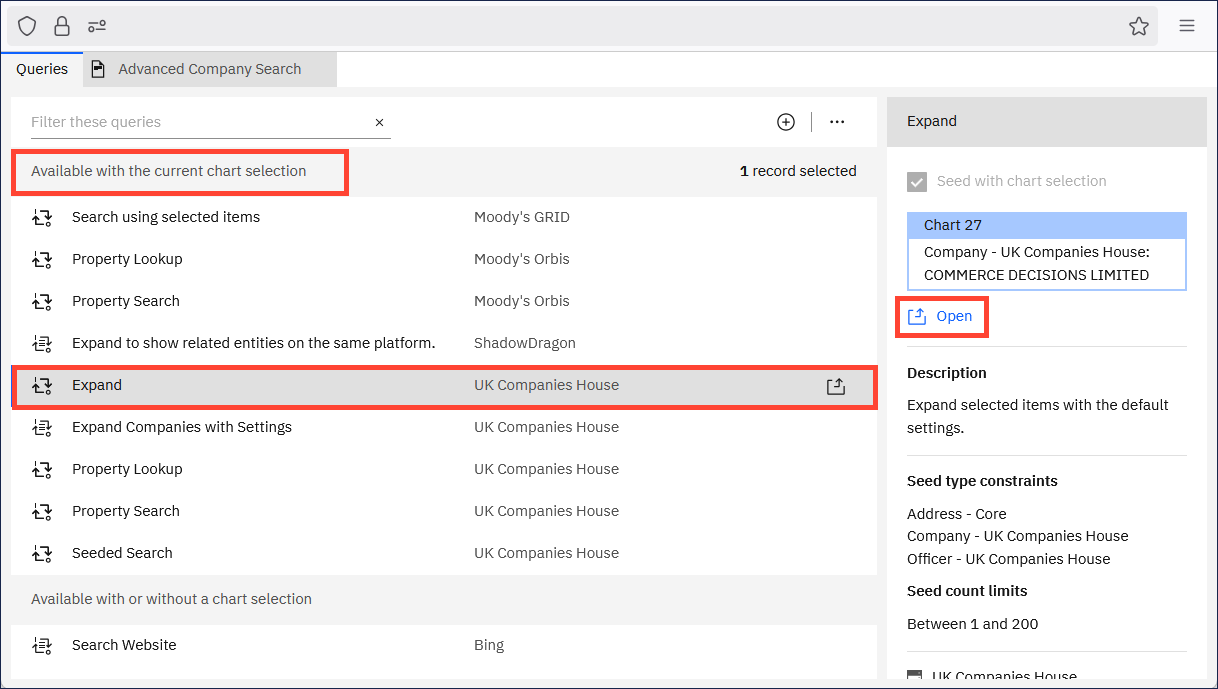Click Address - Core seed constraint
This screenshot has width=1218, height=689.
tap(957, 514)
